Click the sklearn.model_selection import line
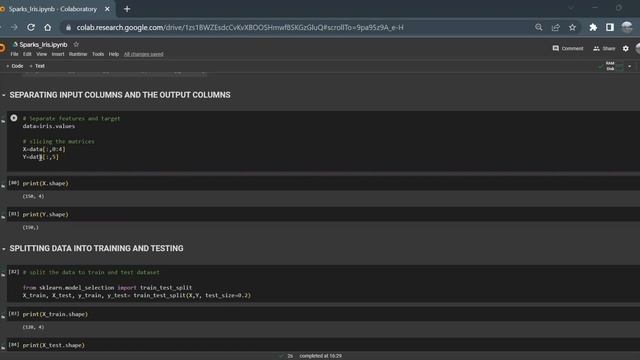 point(107,287)
